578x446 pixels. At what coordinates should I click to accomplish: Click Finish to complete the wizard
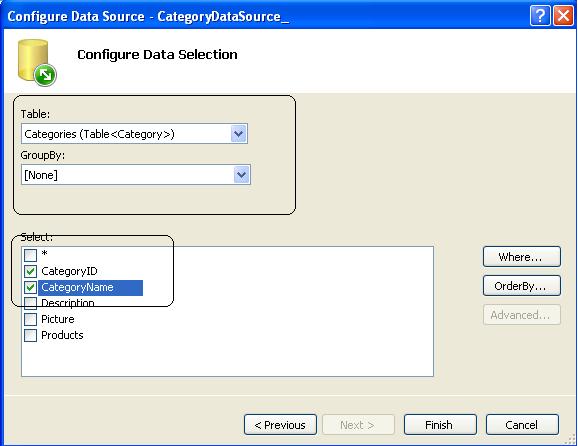pos(440,425)
